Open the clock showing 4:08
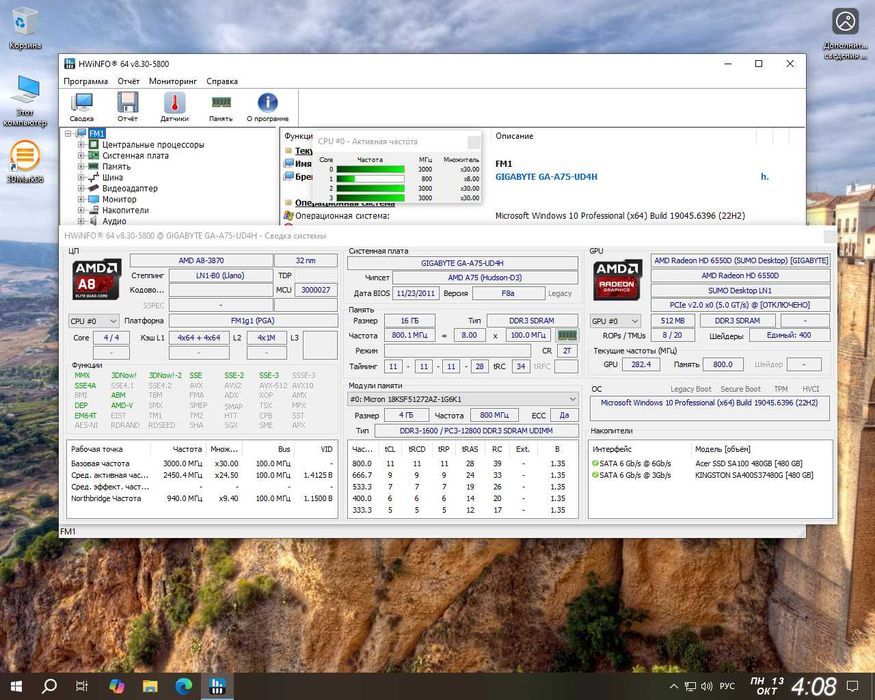 [x=814, y=687]
